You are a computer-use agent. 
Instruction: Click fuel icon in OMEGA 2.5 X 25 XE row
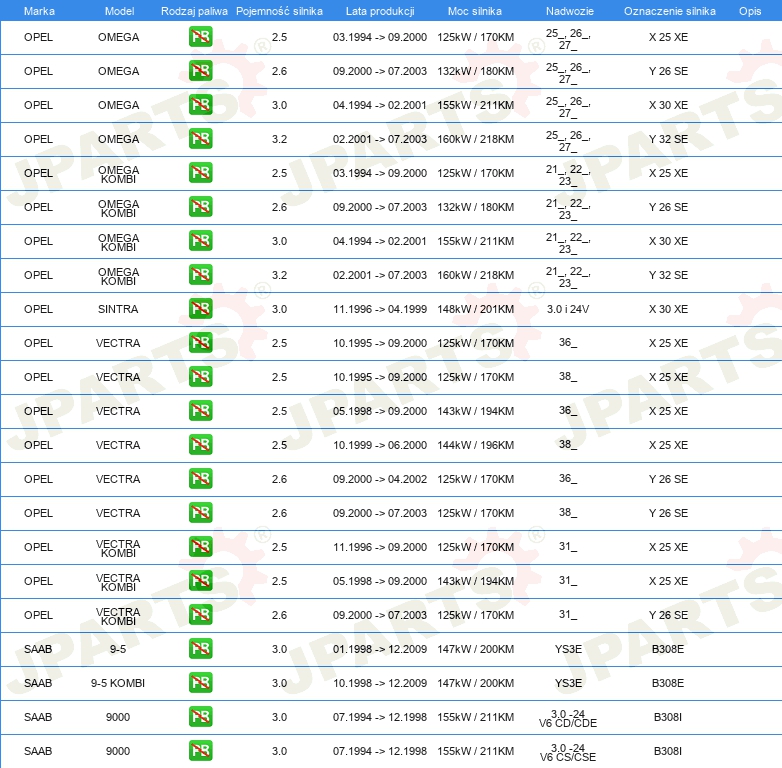pyautogui.click(x=200, y=37)
